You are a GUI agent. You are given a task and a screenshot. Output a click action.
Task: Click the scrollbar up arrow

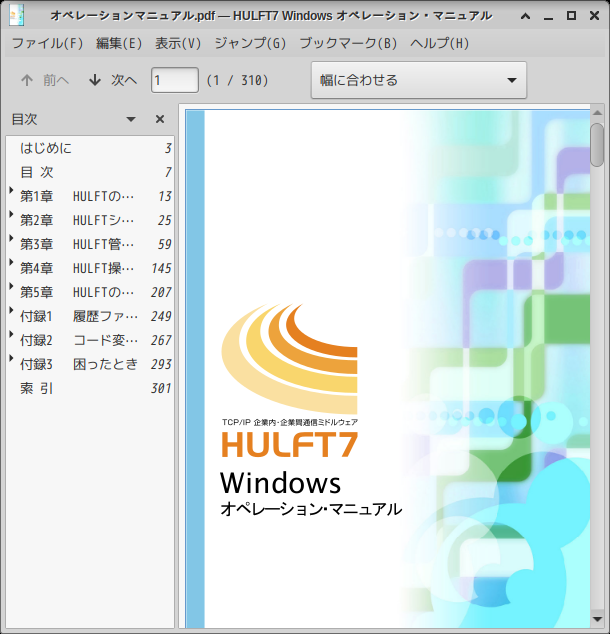pos(597,113)
